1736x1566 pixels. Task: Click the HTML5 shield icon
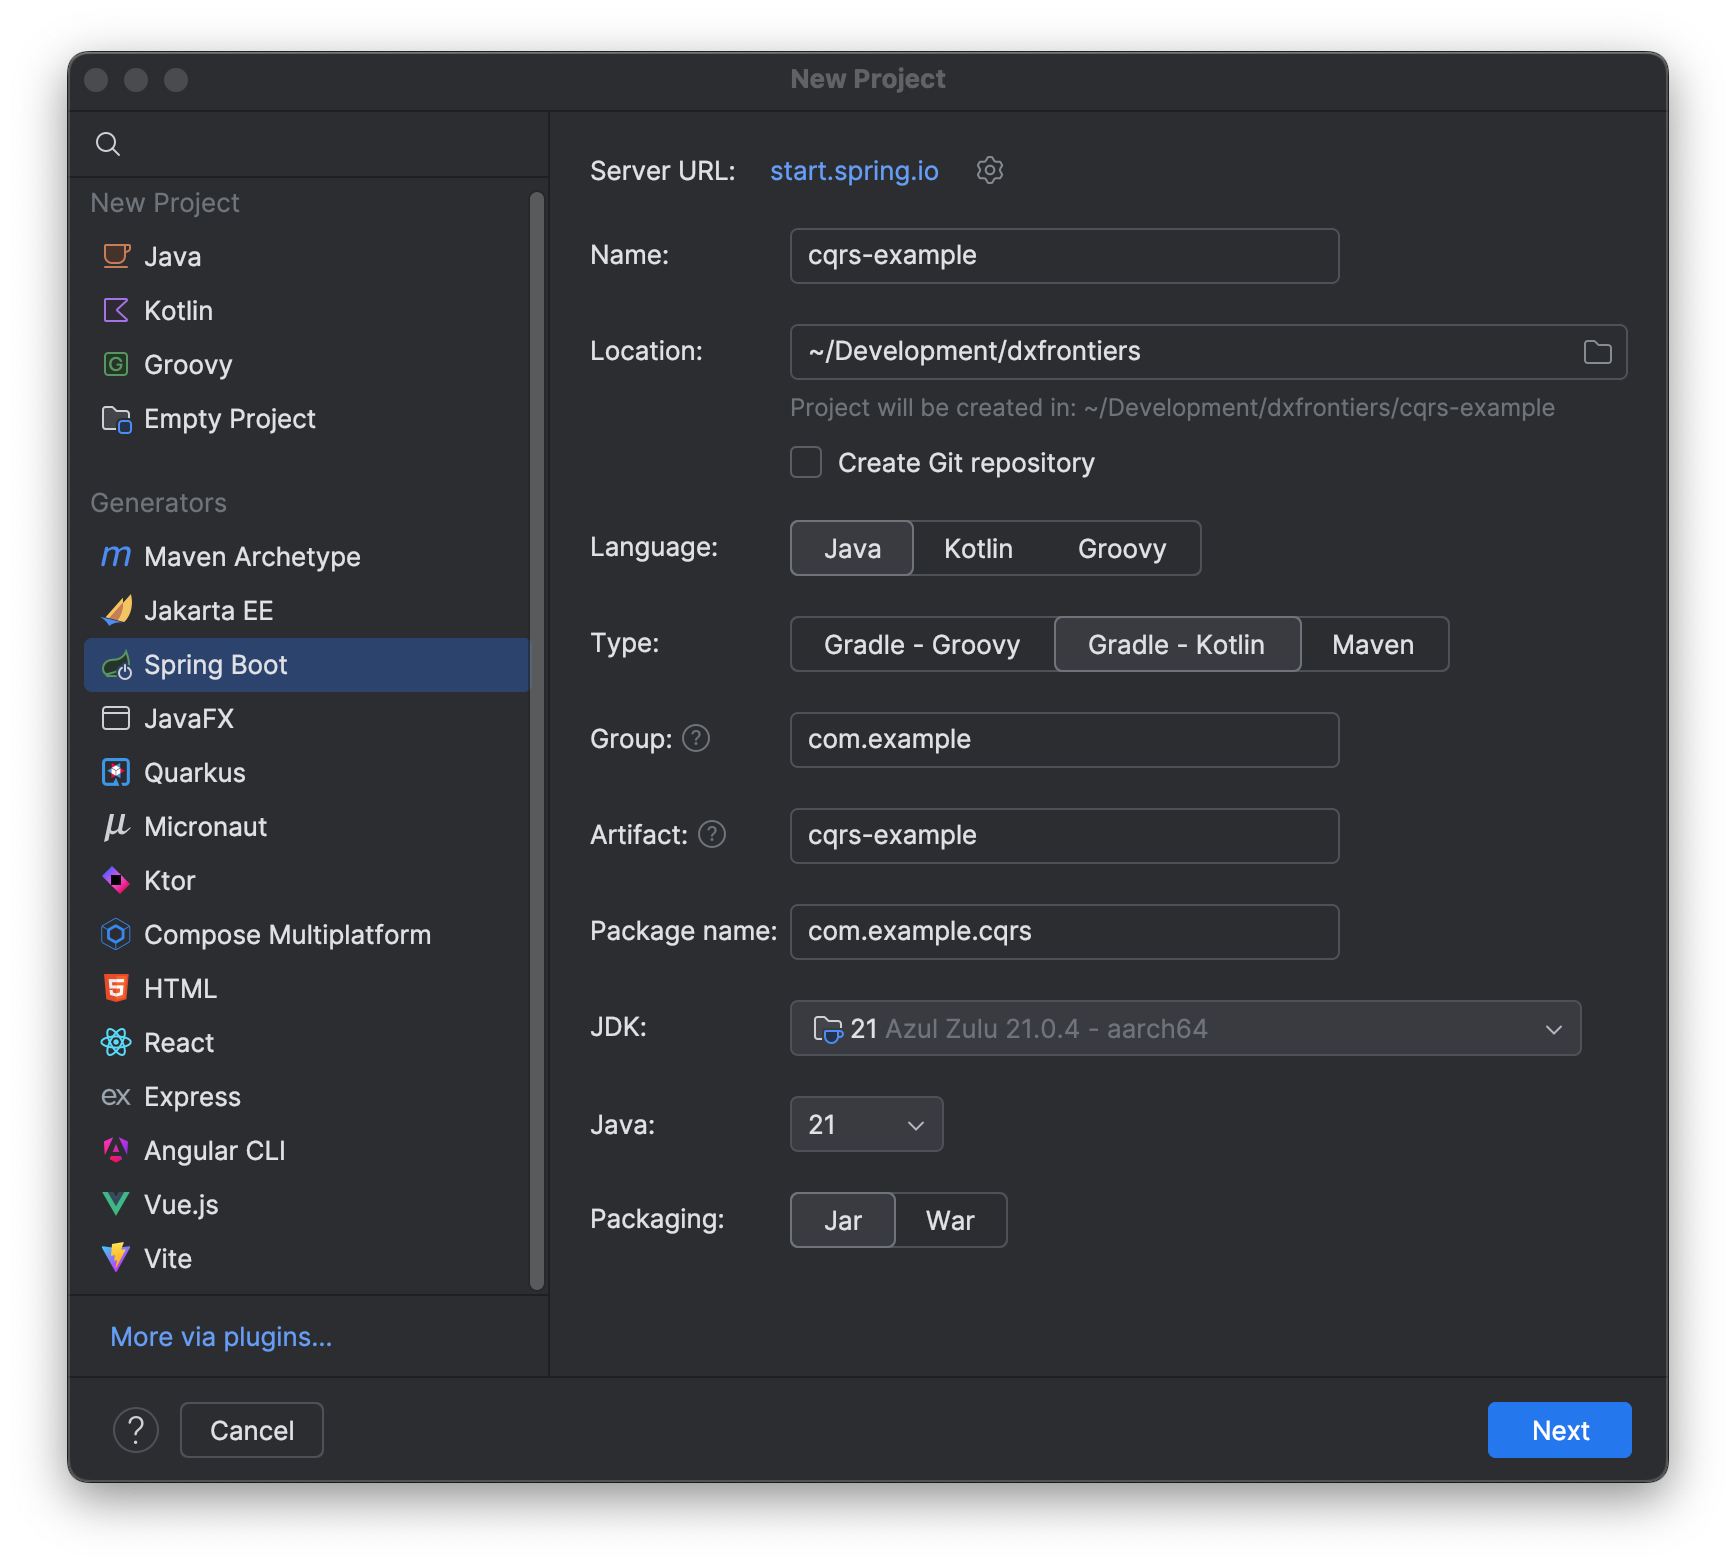pos(116,988)
